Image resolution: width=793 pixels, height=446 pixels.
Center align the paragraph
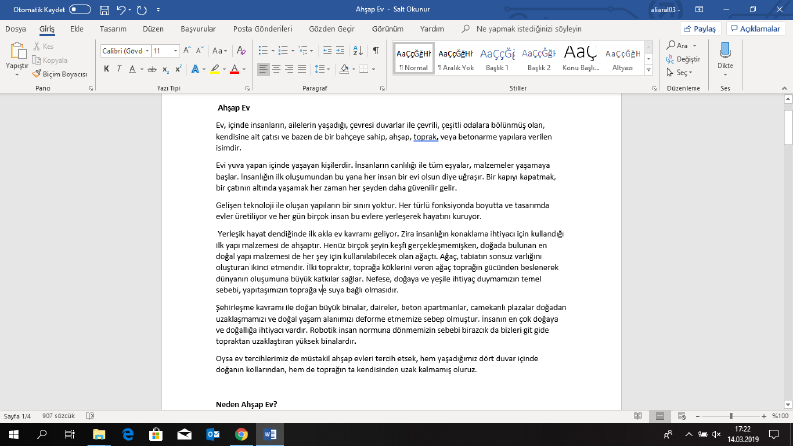coord(276,69)
